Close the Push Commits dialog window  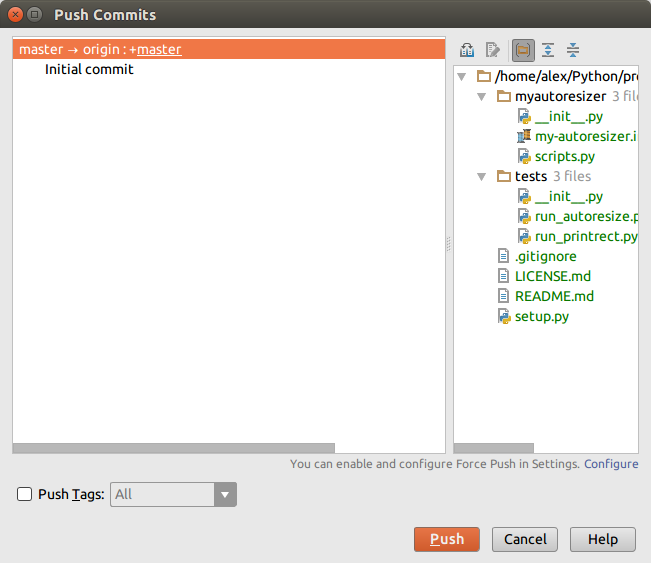(x=15, y=15)
